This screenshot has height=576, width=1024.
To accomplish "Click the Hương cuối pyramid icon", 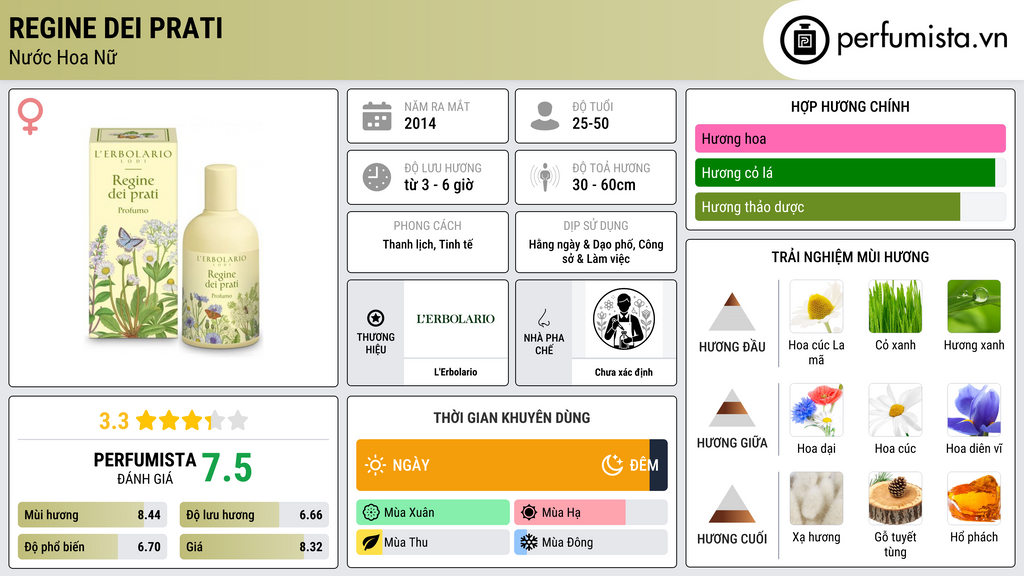I will [x=732, y=504].
